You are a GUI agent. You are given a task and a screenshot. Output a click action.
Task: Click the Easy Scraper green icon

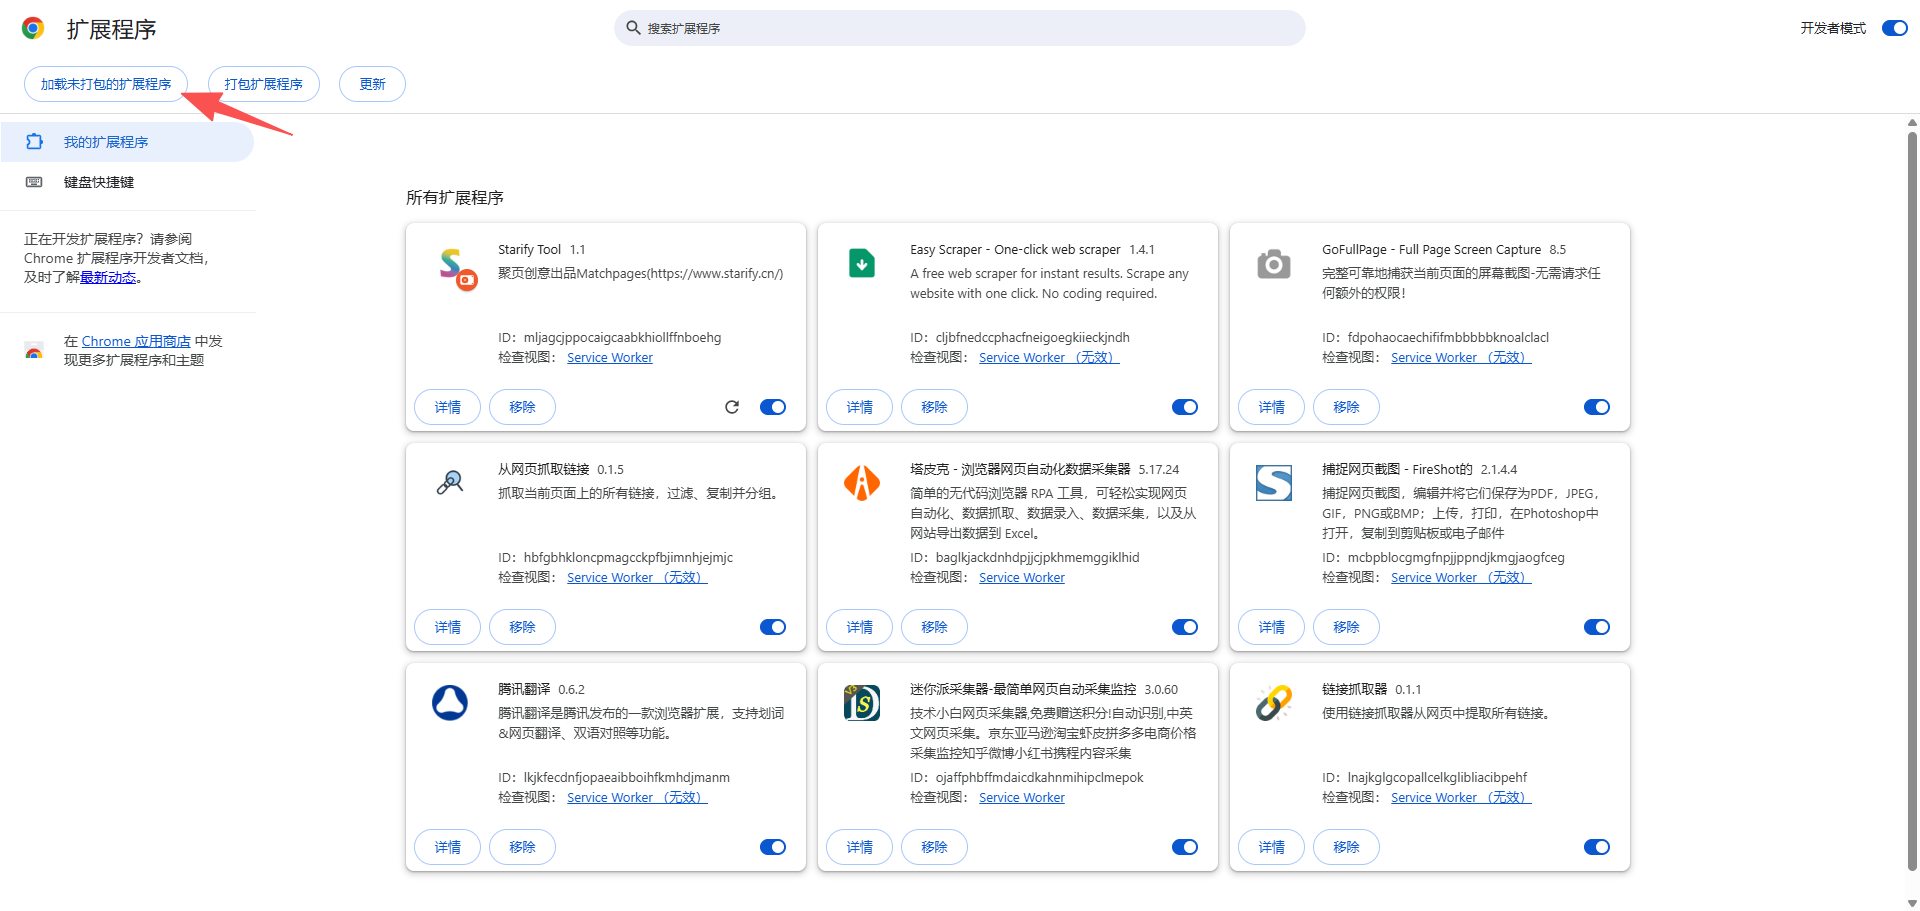point(862,263)
